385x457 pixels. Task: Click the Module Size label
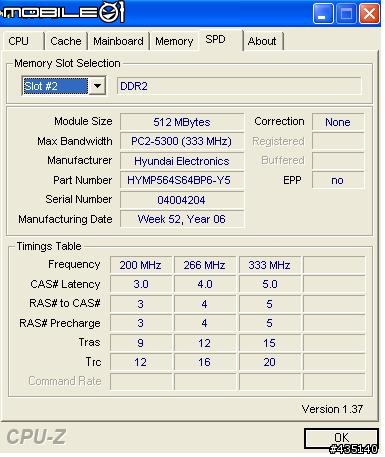[x=83, y=121]
